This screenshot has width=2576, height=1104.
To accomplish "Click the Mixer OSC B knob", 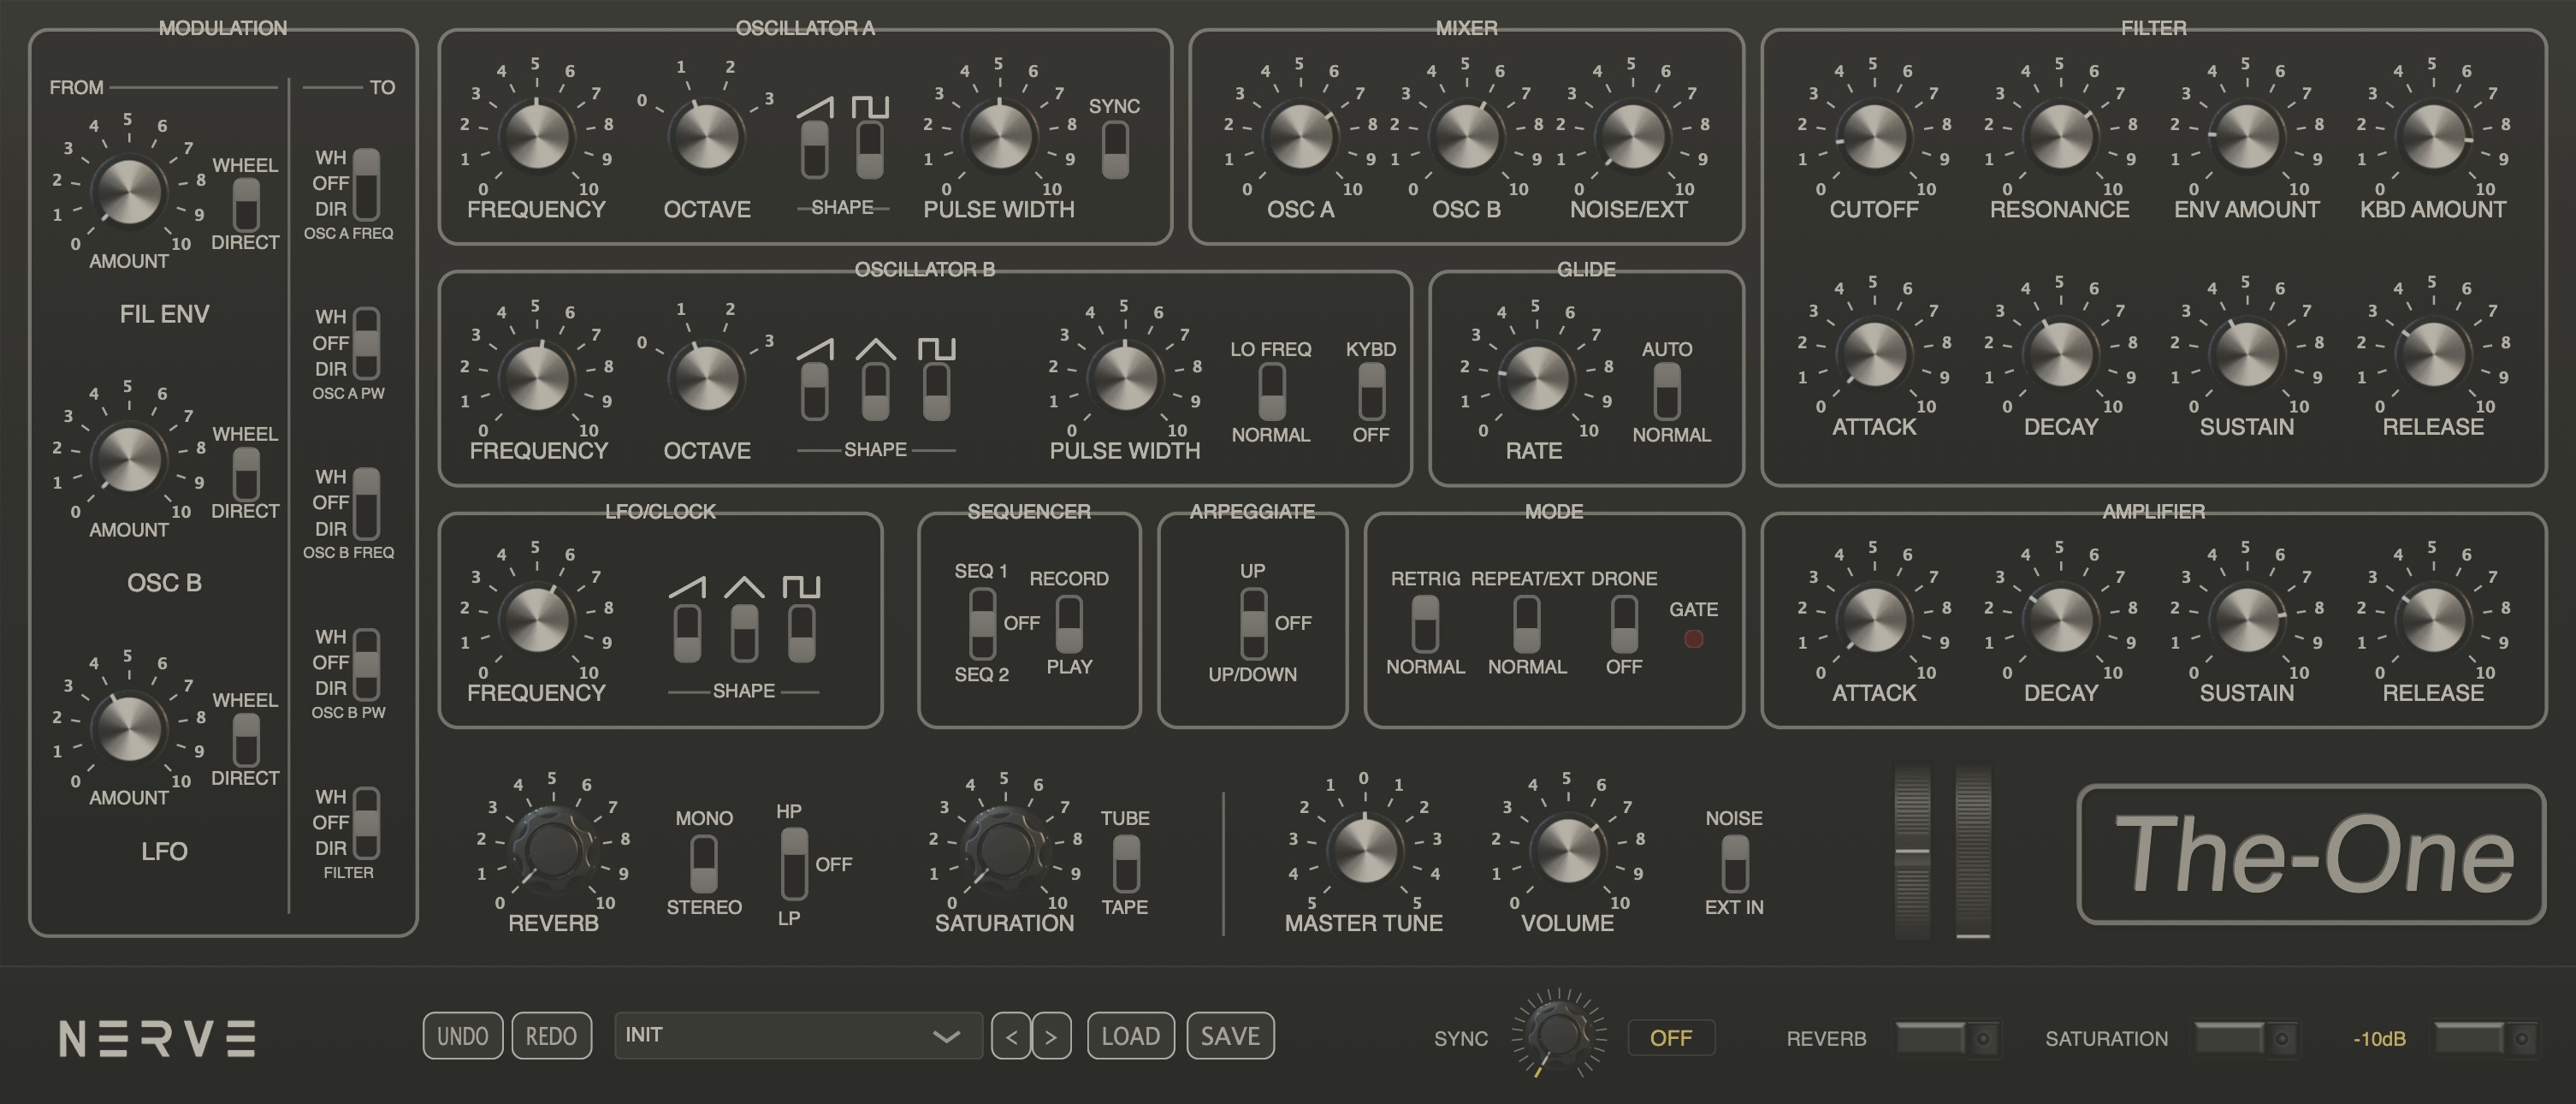I will 1466,136.
